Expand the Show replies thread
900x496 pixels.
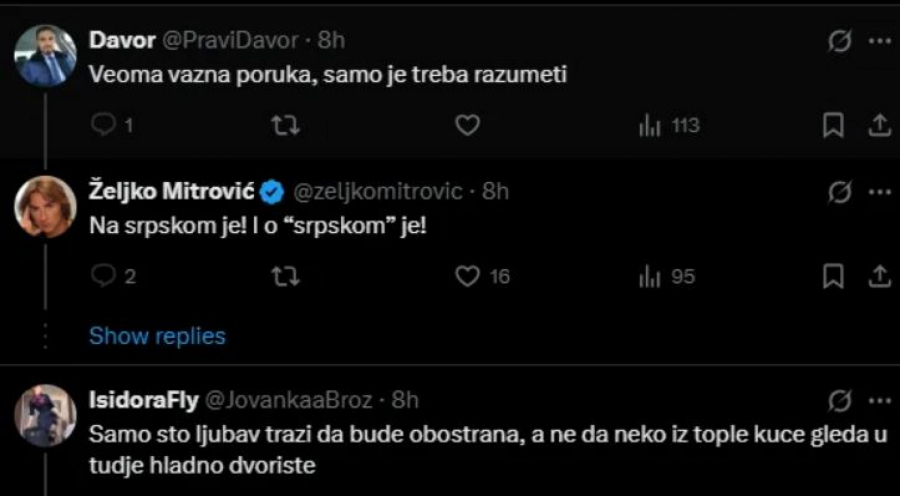tap(157, 336)
